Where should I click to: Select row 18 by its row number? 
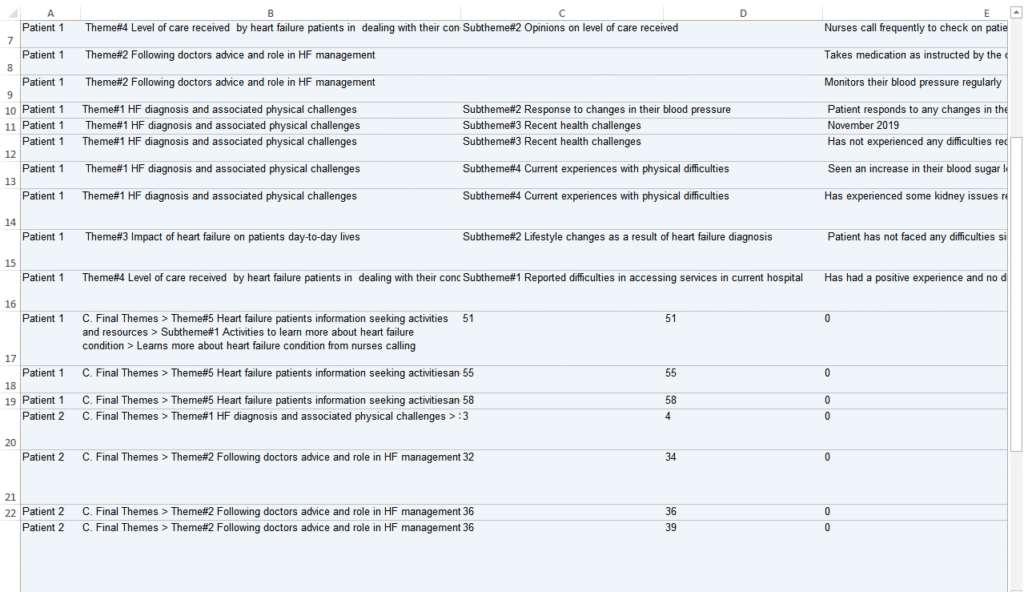pyautogui.click(x=10, y=380)
